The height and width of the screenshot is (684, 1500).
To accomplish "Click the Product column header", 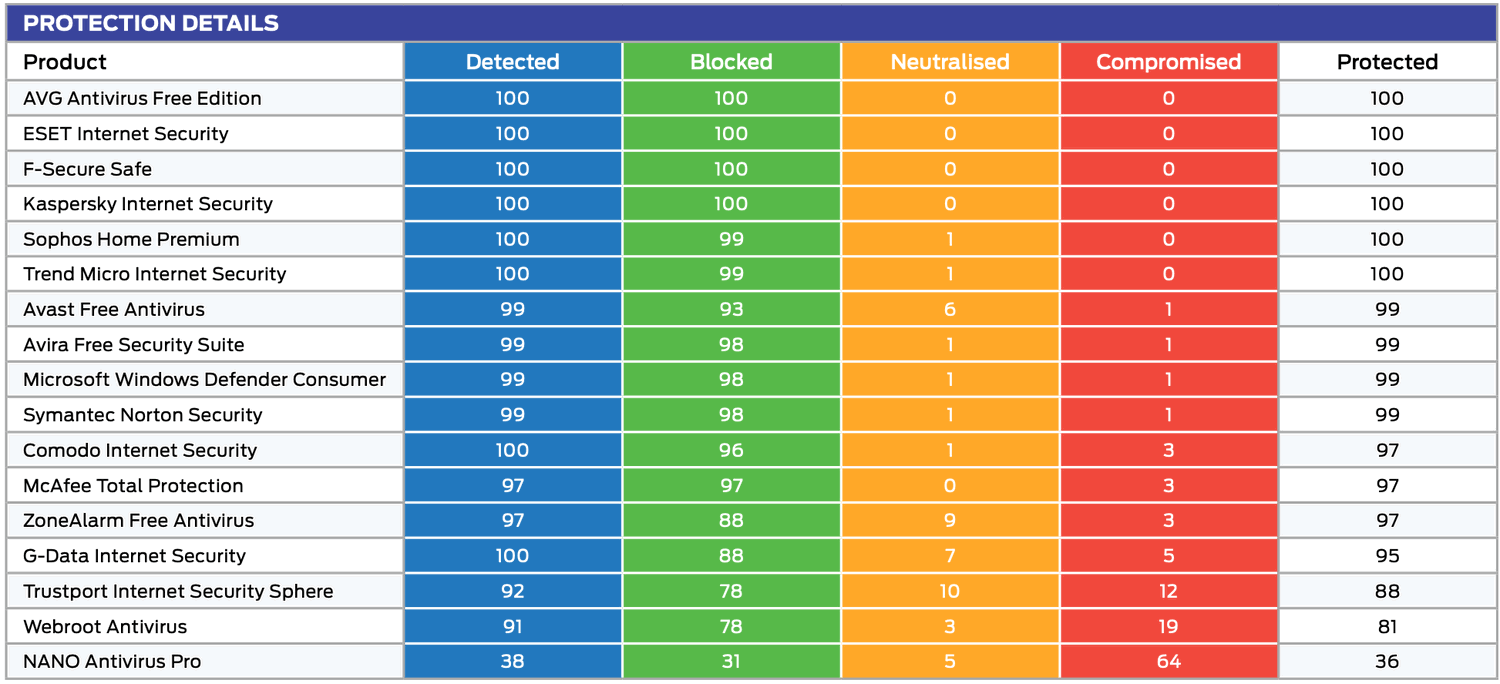I will tap(65, 62).
